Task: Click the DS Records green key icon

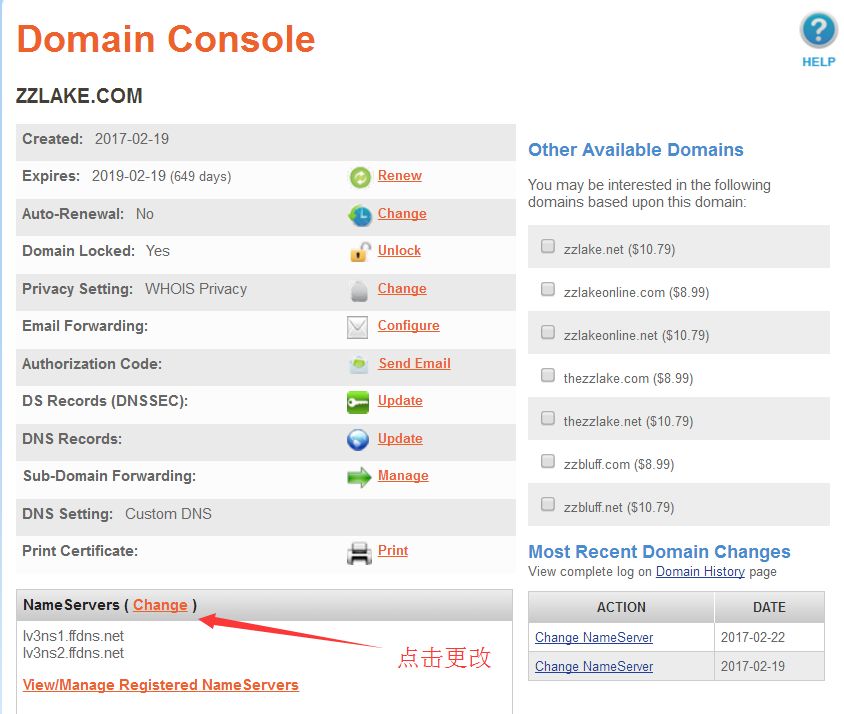Action: point(358,402)
